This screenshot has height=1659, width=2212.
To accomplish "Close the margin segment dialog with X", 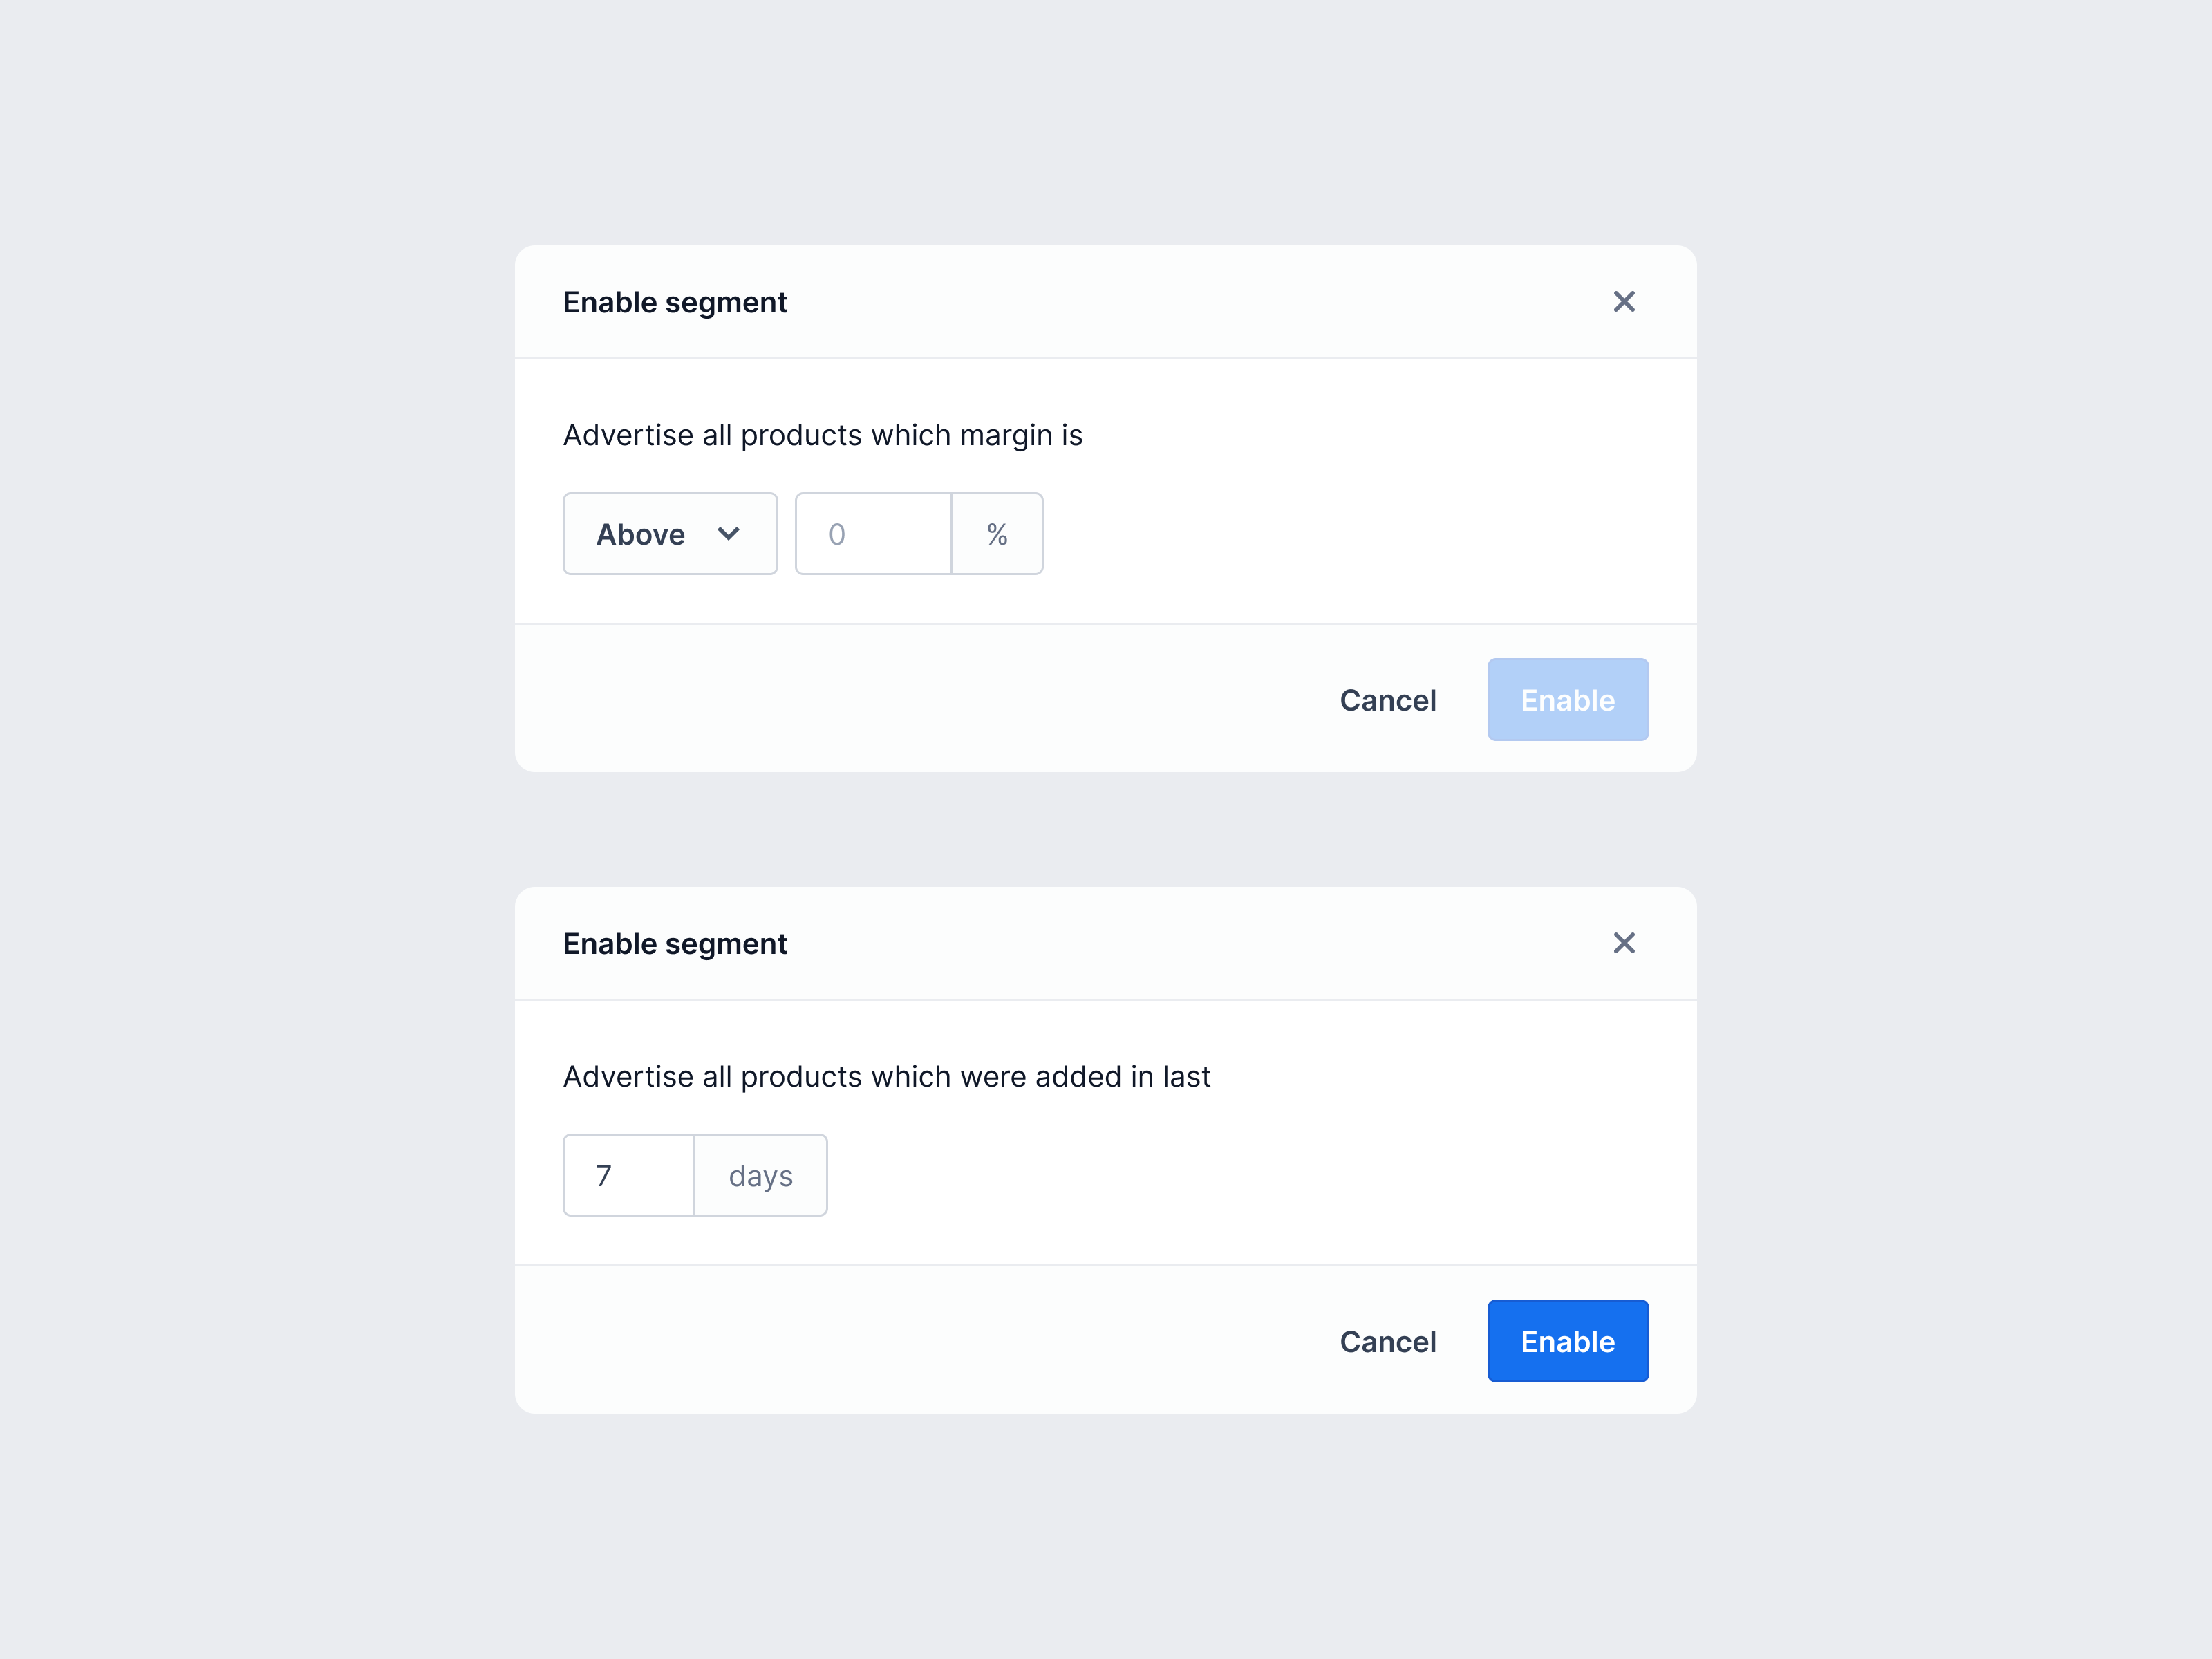I will [x=1624, y=302].
